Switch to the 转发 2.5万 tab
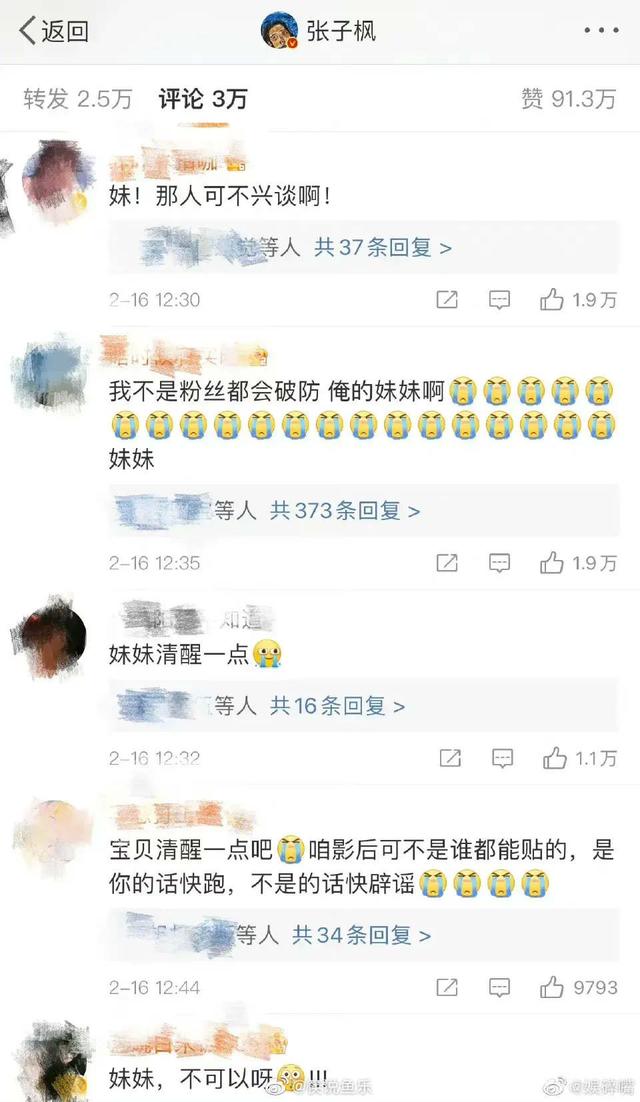Viewport: 640px width, 1102px height. [x=77, y=98]
